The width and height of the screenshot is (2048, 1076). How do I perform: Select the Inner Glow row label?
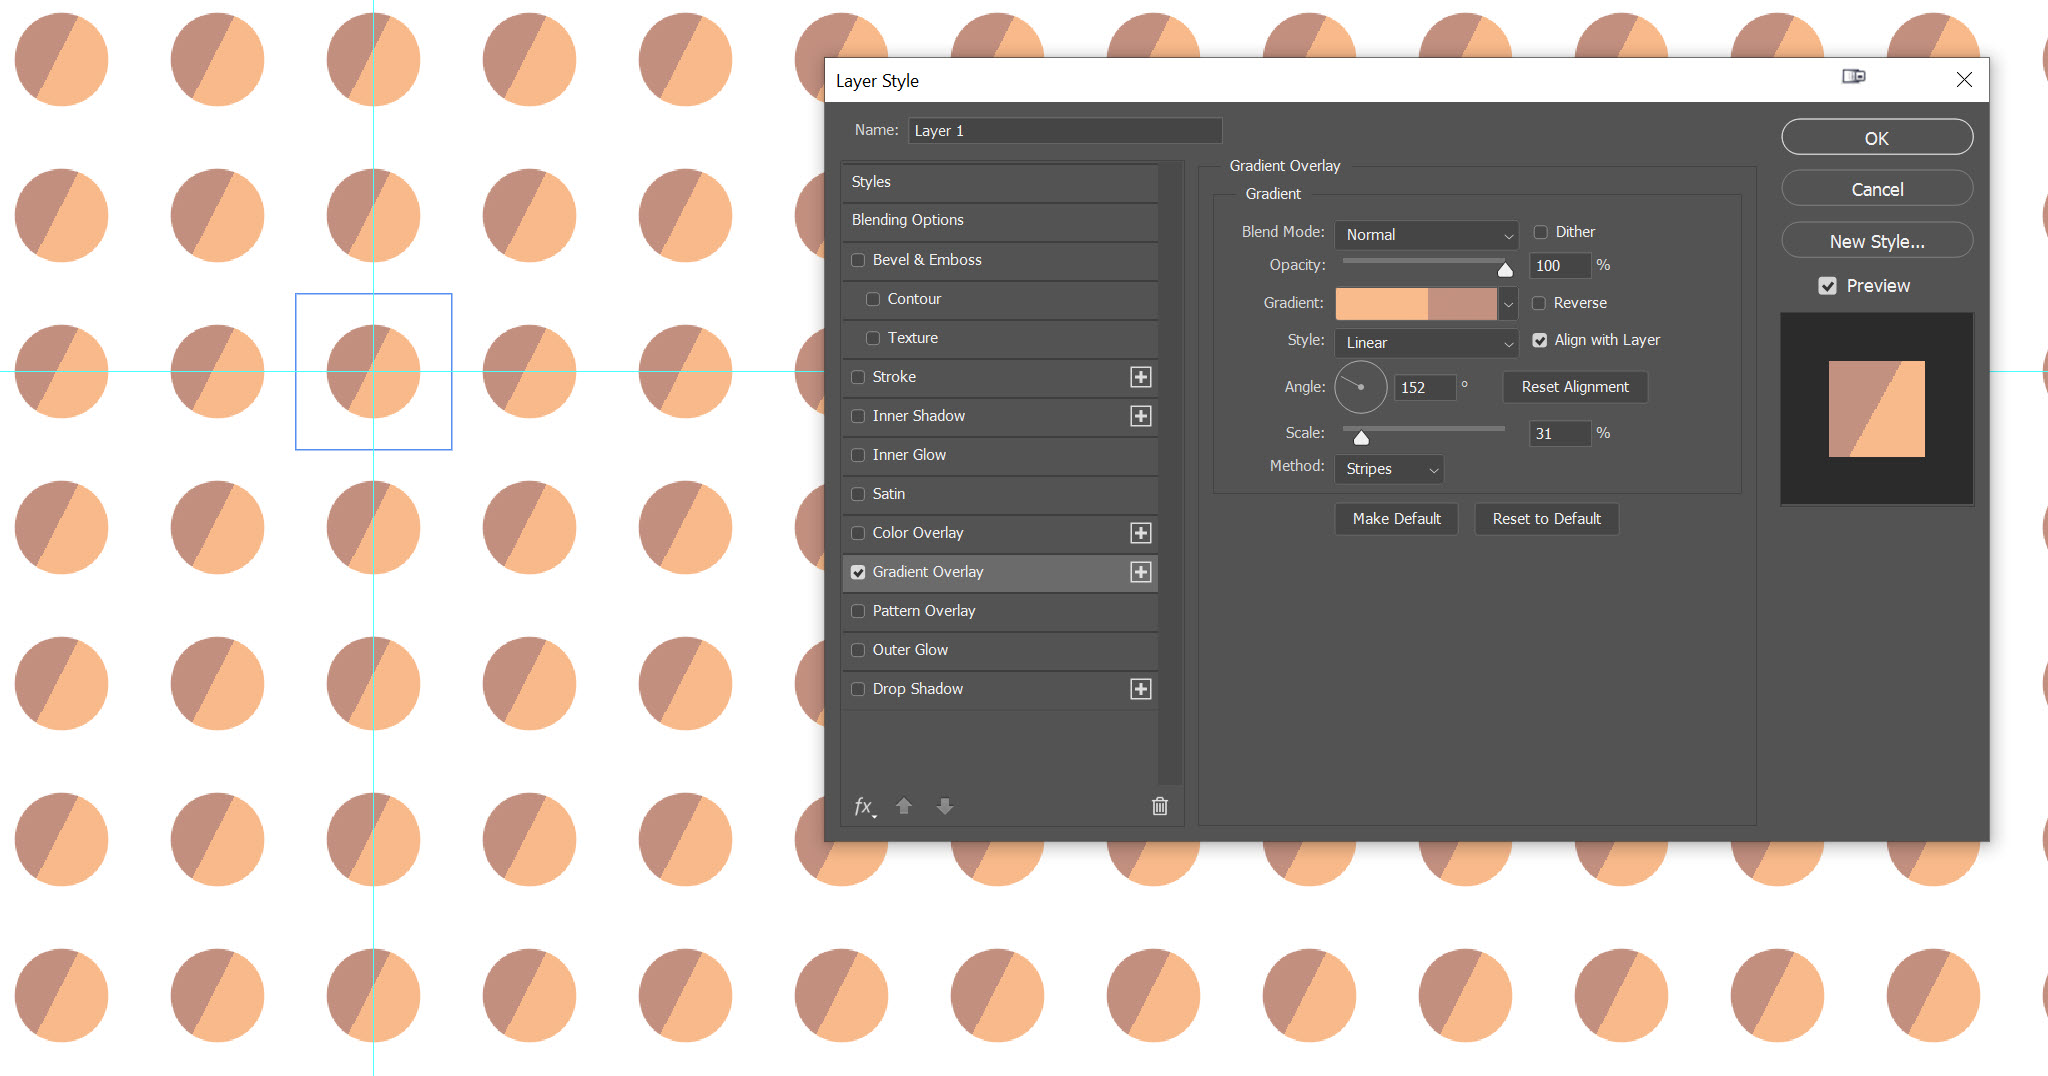(x=909, y=455)
